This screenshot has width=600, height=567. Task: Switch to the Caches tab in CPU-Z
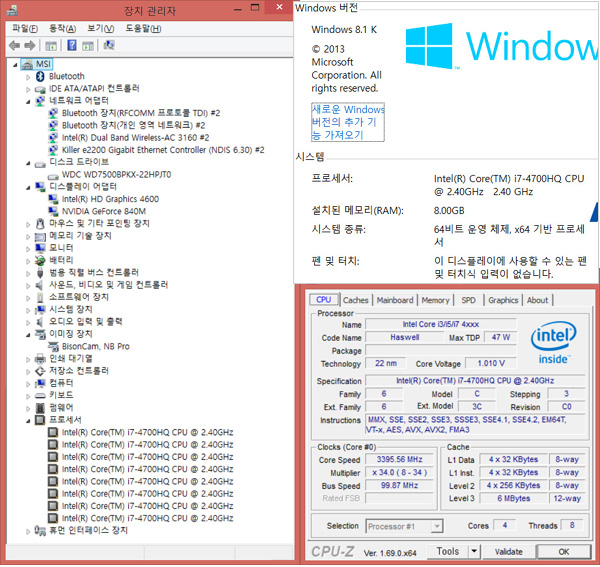coord(355,300)
